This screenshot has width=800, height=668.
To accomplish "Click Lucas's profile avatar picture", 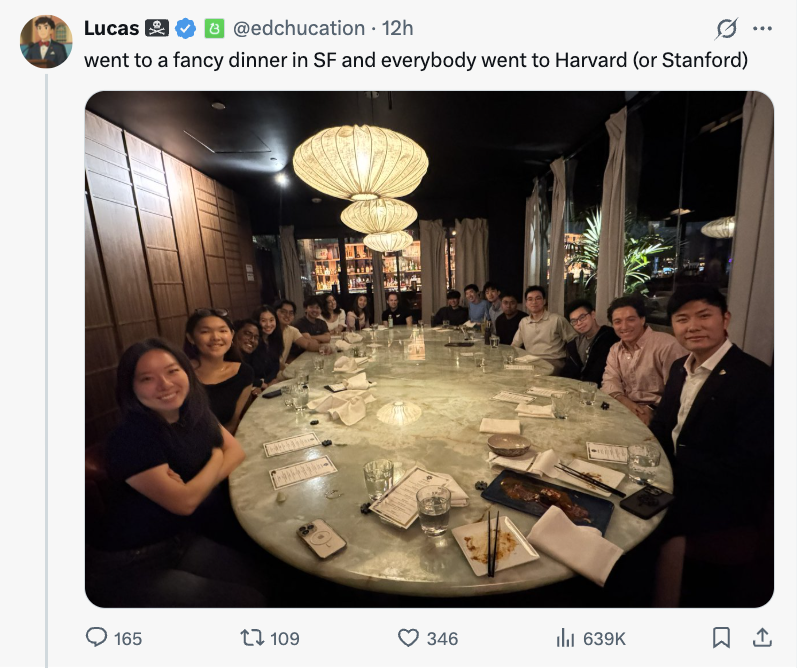I will 46,42.
